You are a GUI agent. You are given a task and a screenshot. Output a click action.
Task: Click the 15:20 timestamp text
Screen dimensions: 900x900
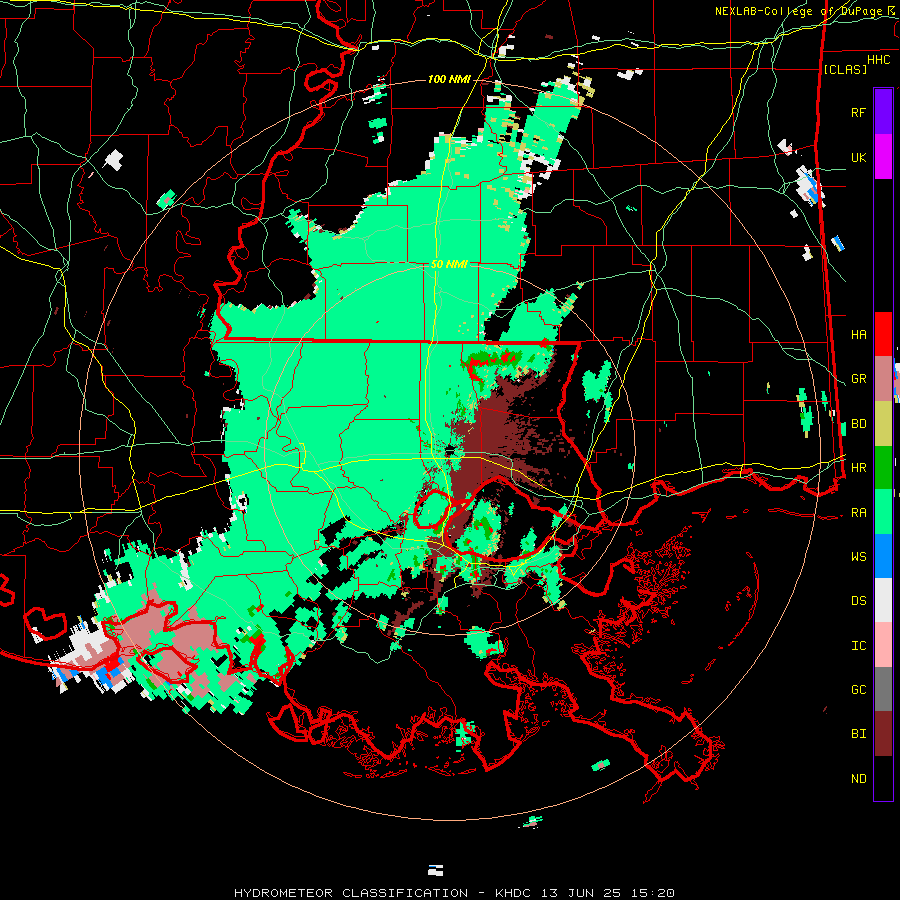point(655,893)
